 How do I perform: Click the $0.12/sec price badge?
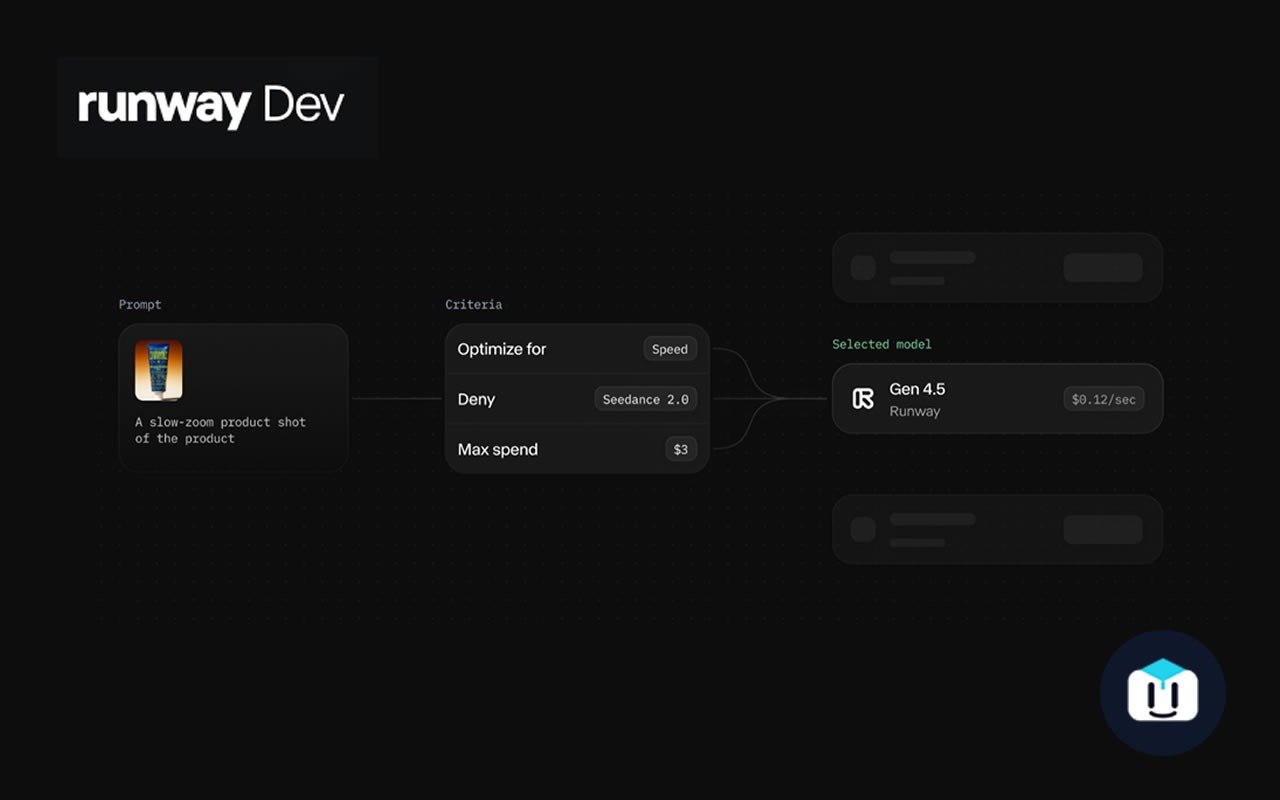coord(1104,399)
